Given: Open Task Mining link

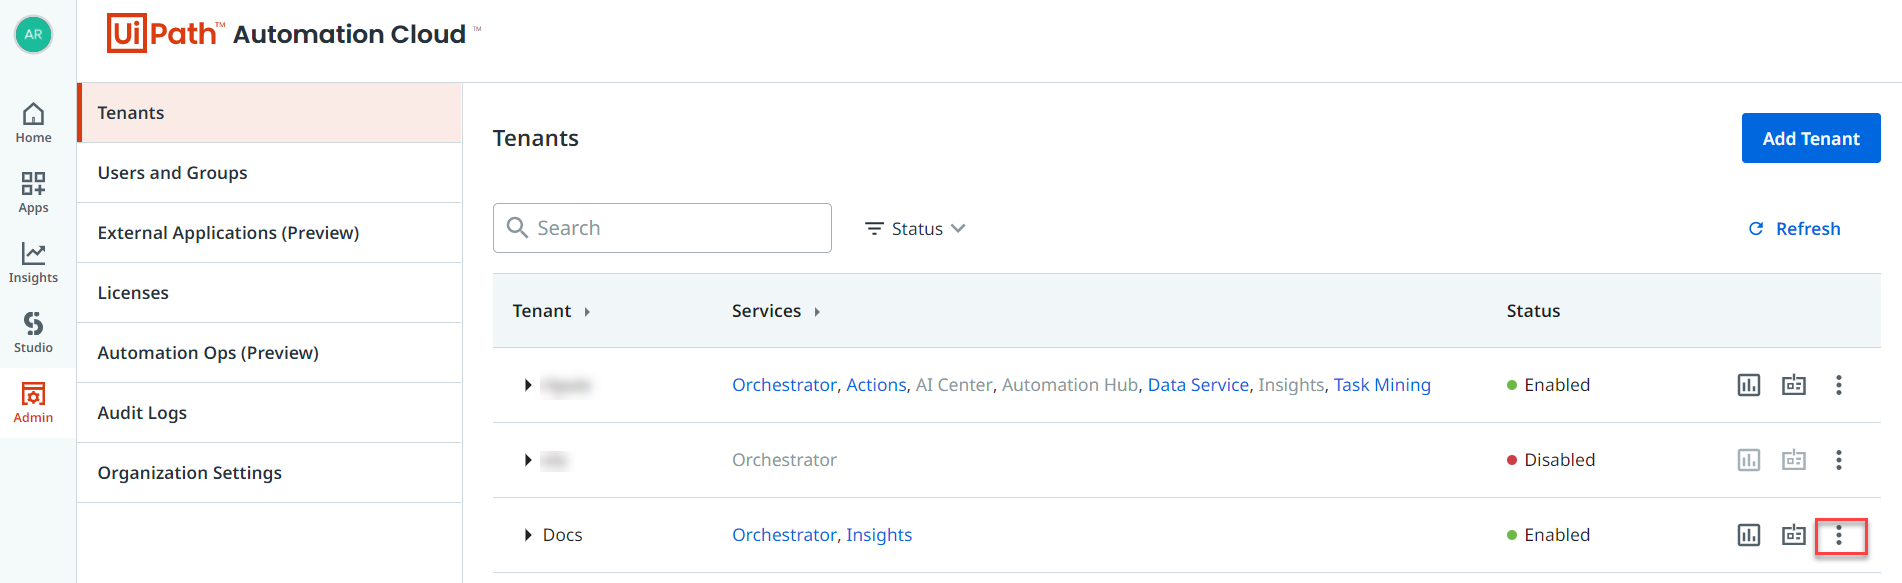Looking at the screenshot, I should click(x=1382, y=385).
